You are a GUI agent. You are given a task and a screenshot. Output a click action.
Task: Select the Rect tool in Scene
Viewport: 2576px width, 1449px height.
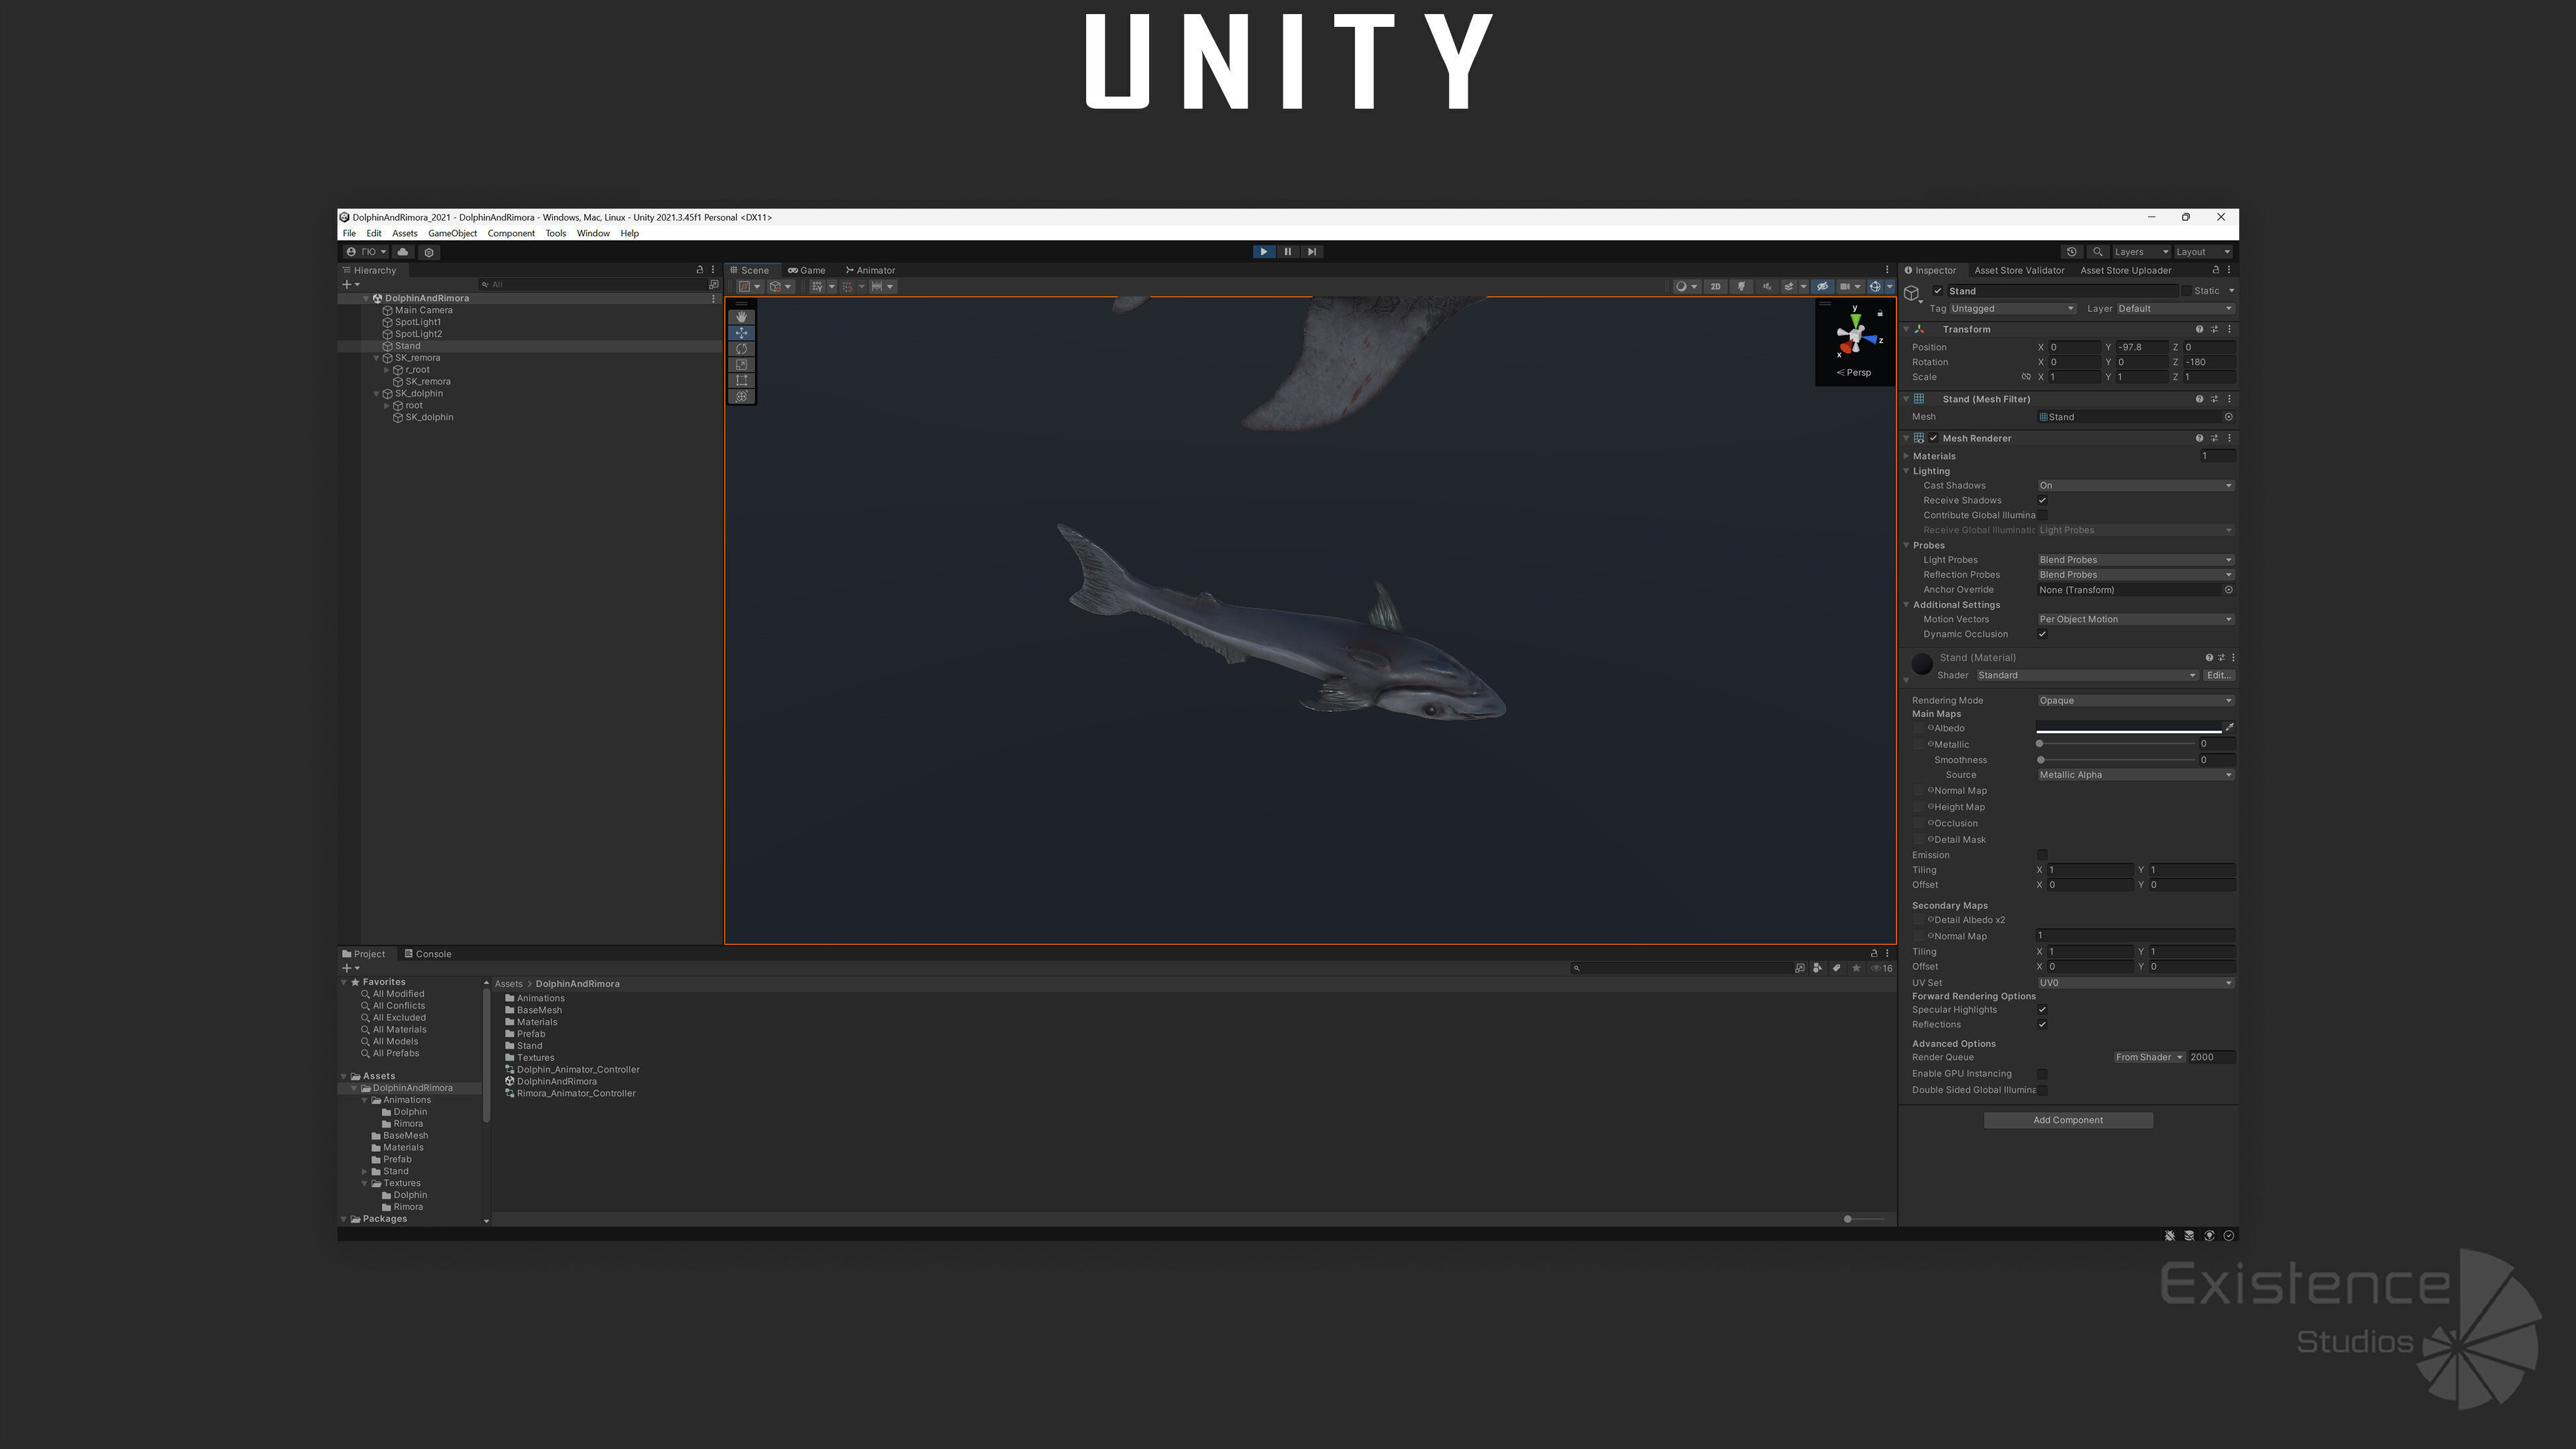tap(741, 380)
